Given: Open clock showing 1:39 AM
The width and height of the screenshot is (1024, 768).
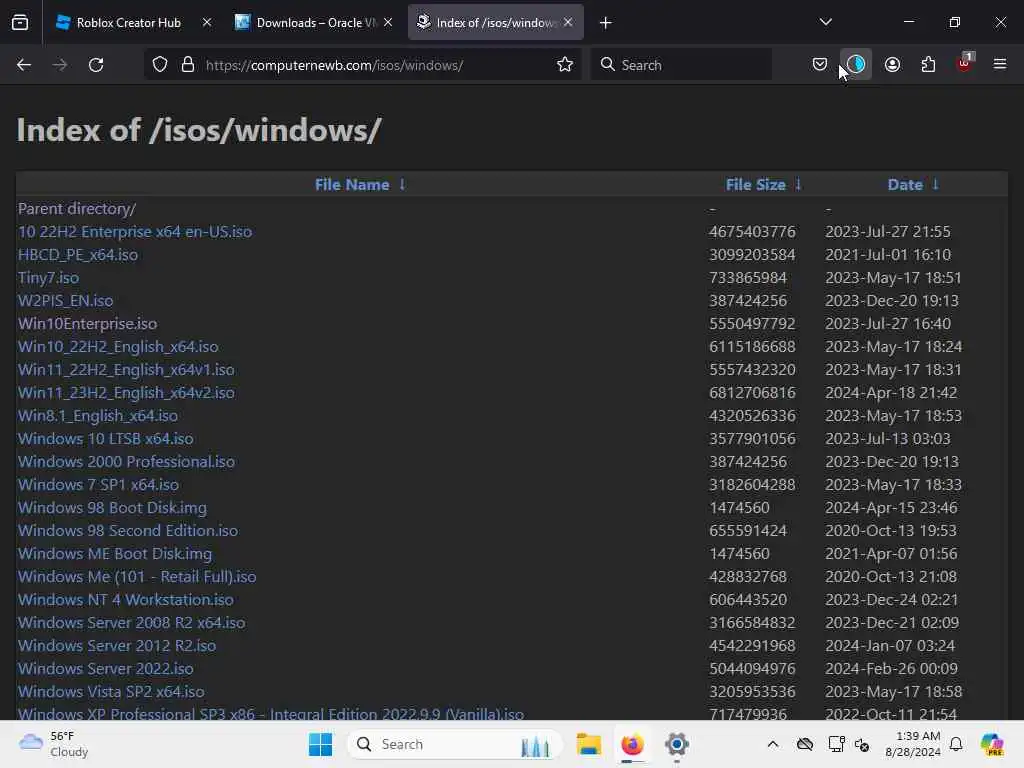Looking at the screenshot, I should tap(913, 744).
